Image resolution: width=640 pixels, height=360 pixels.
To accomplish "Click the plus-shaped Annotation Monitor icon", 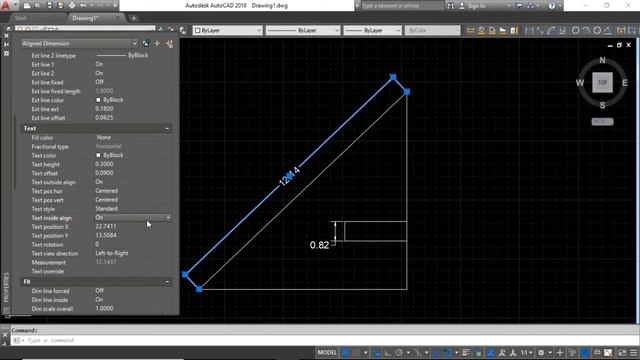I will [x=560, y=353].
